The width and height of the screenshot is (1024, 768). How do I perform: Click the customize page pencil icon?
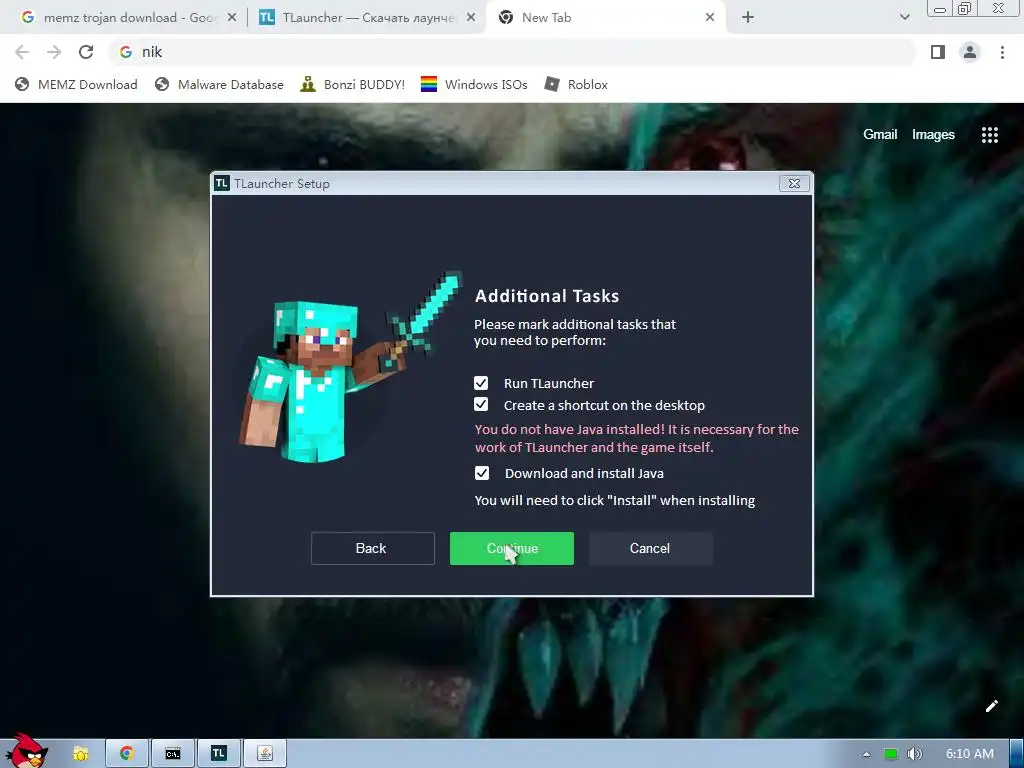pos(991,706)
